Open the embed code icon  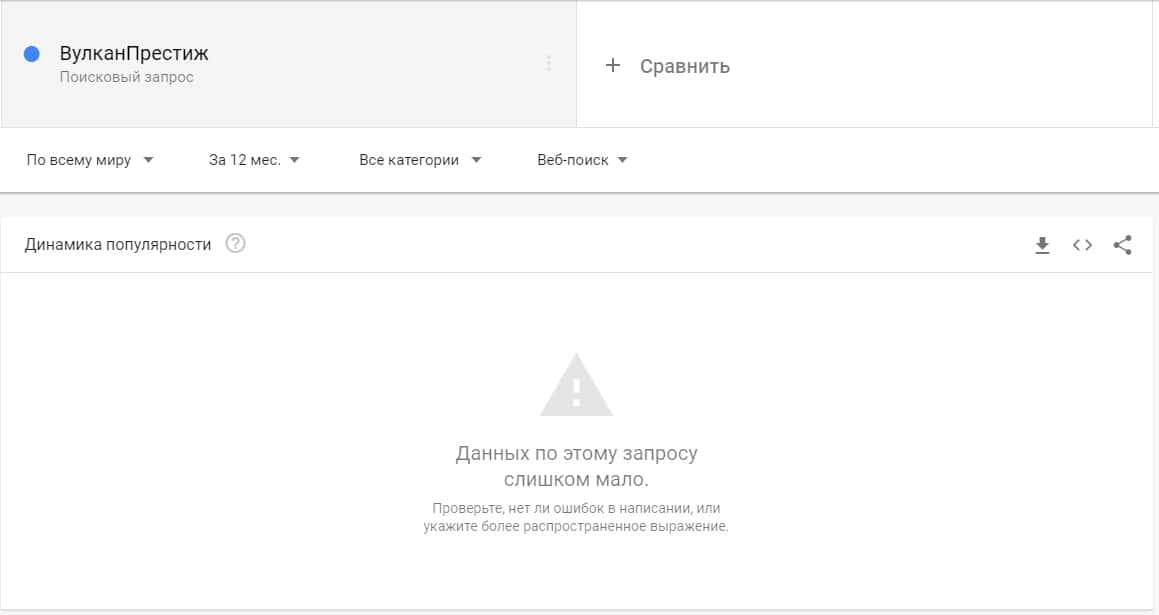(1082, 245)
